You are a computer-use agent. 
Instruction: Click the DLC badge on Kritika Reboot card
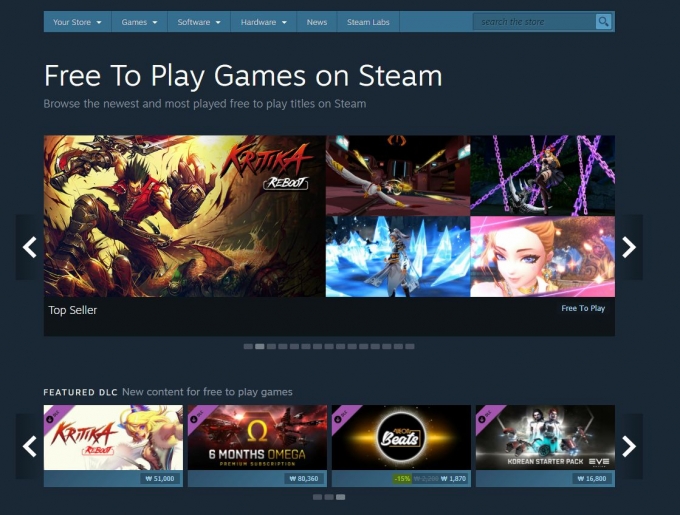pos(53,415)
